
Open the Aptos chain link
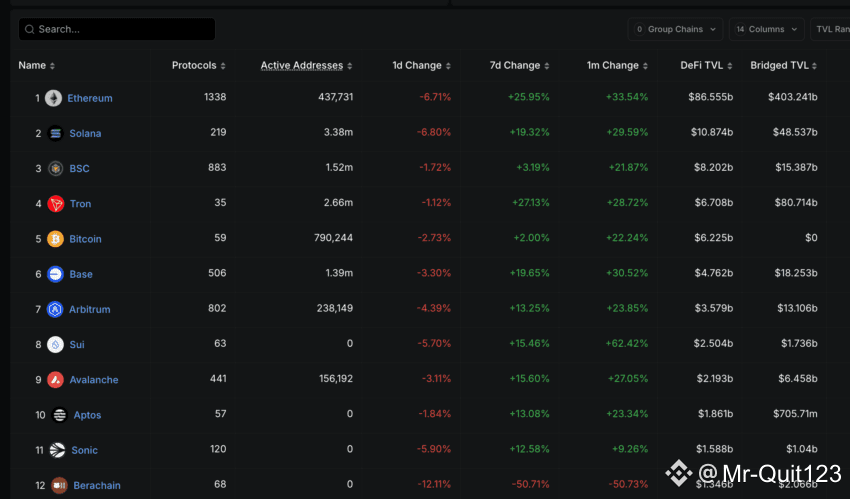87,415
